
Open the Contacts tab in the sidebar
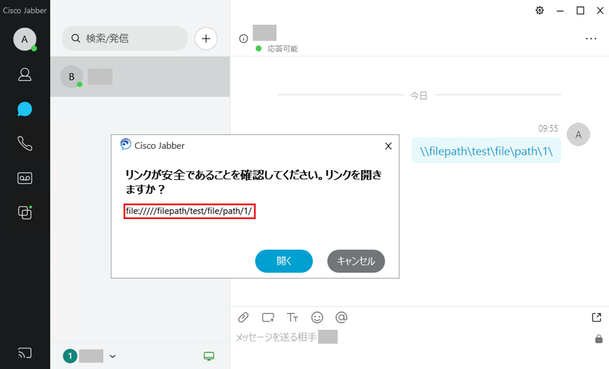coord(24,75)
